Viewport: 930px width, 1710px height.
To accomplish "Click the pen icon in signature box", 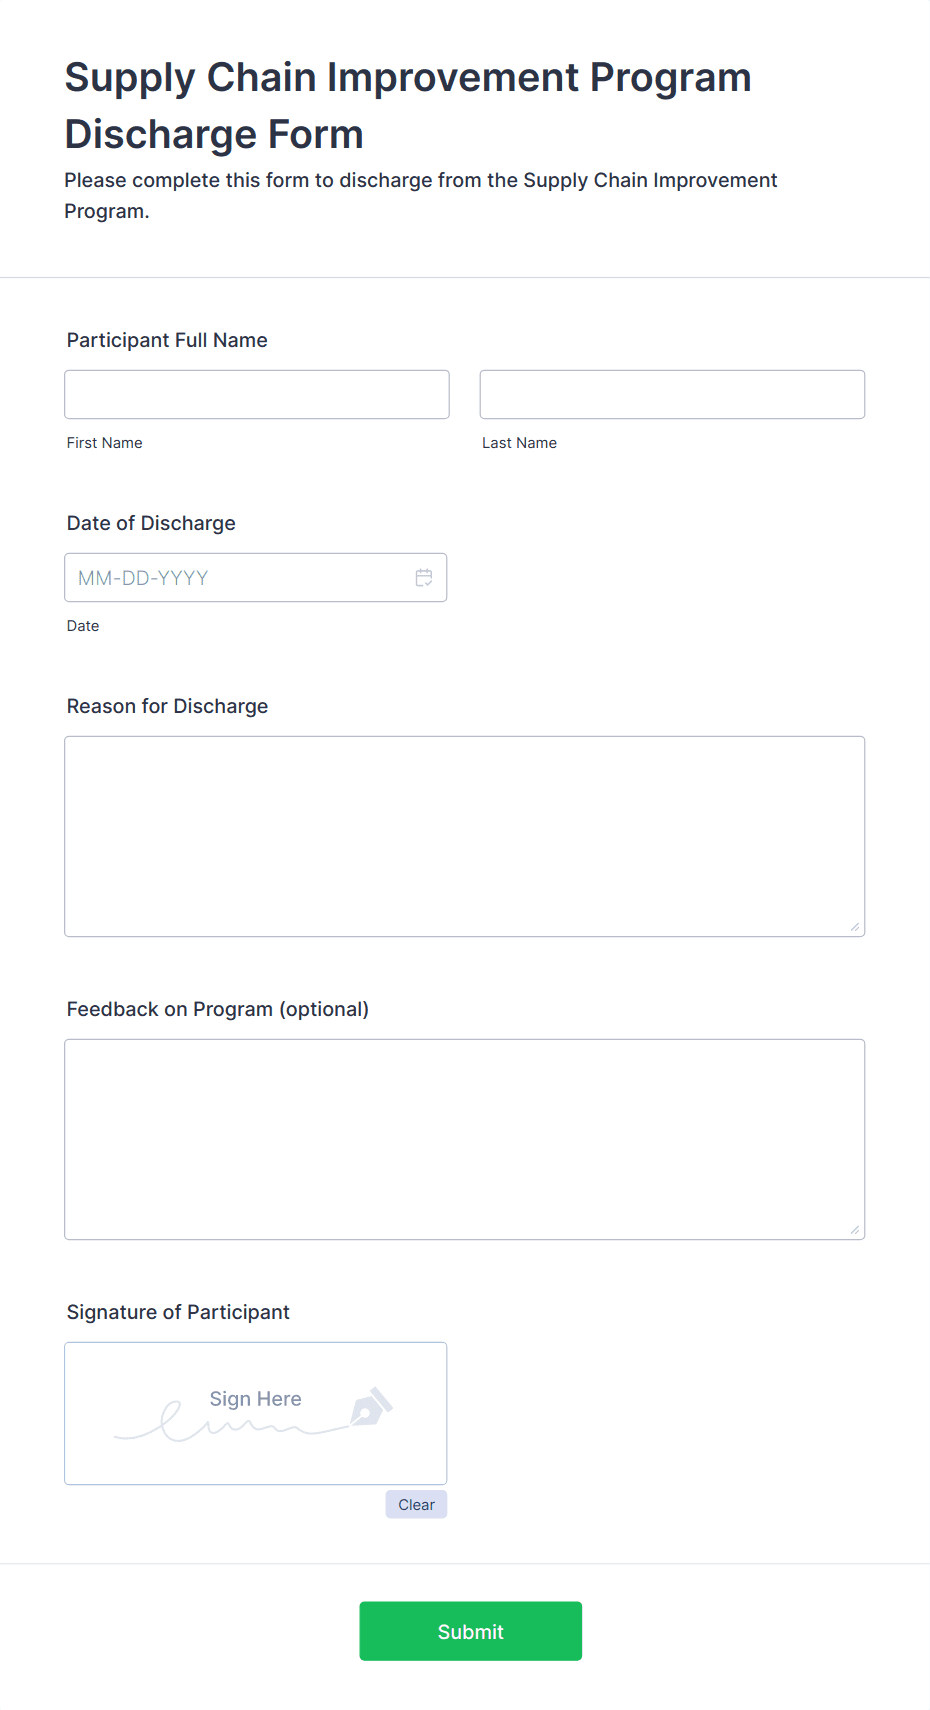I will (371, 1407).
